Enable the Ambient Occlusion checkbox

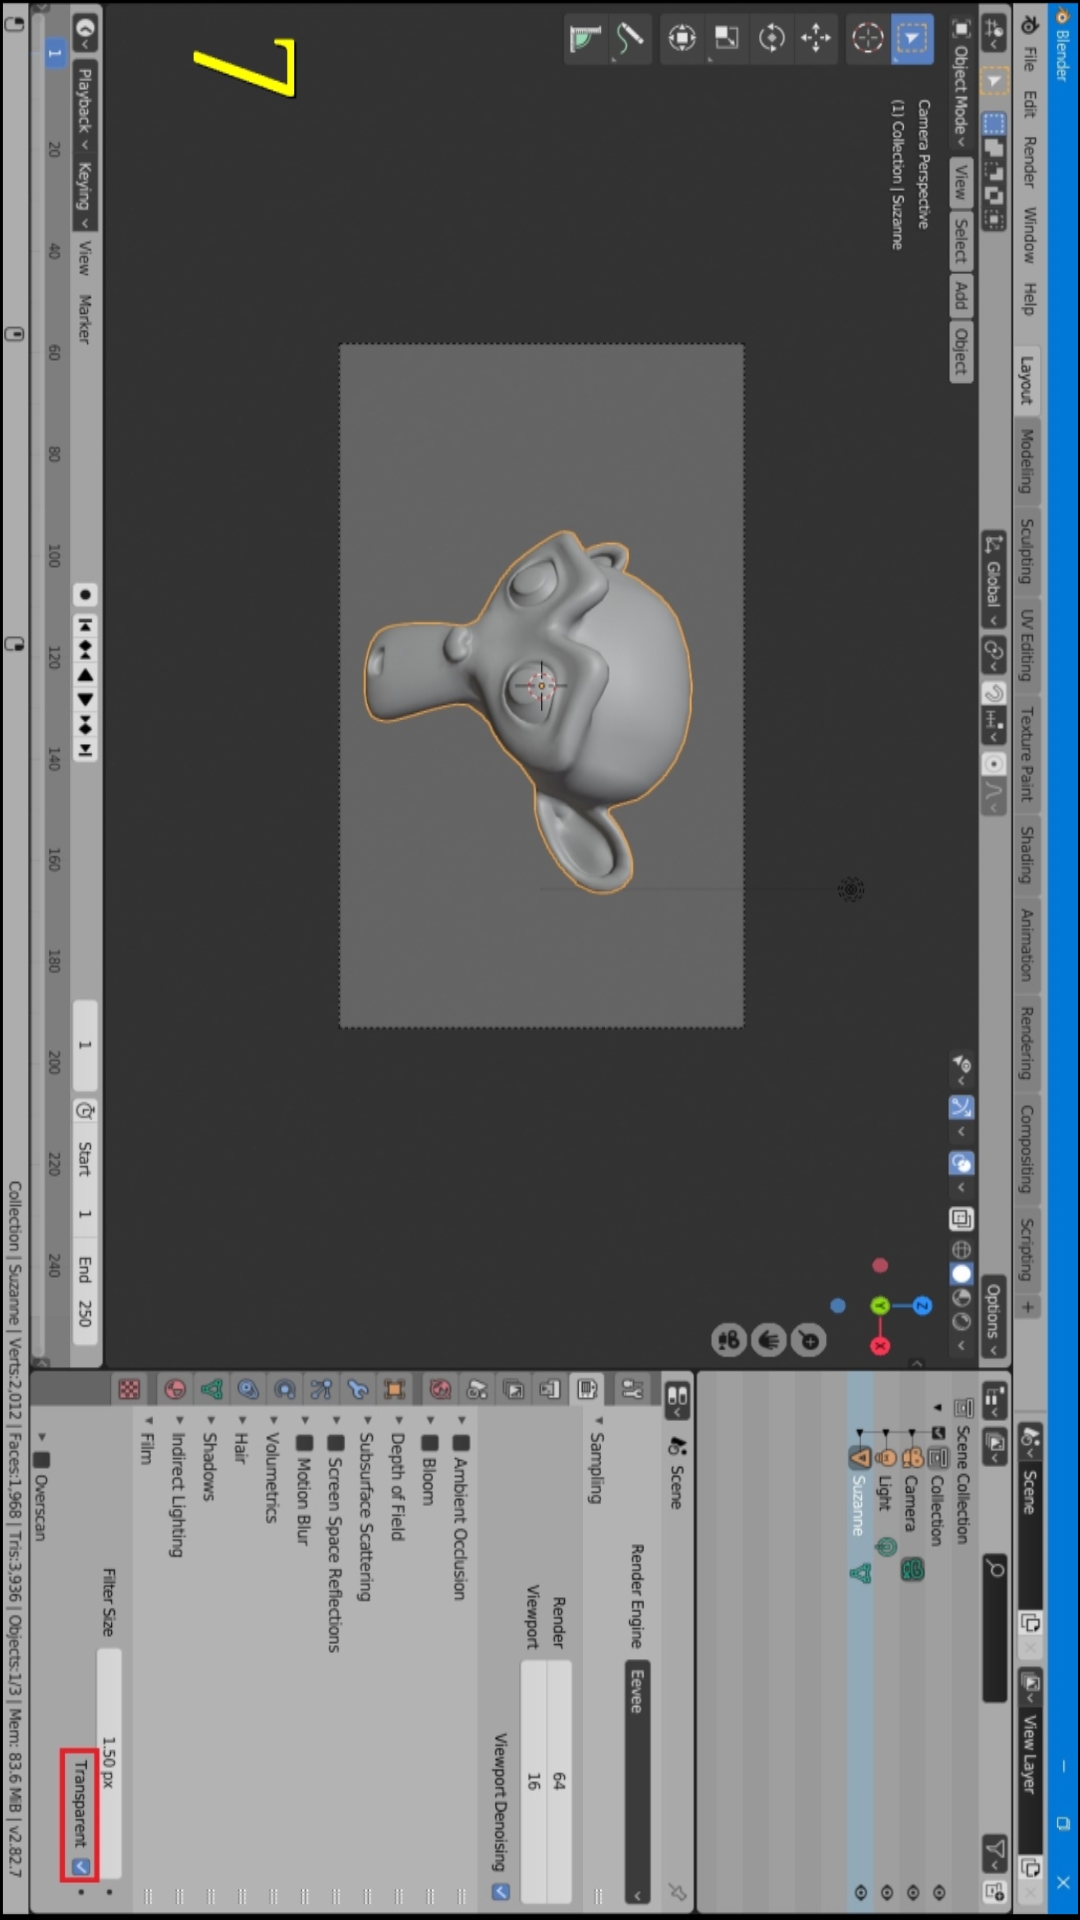point(461,1442)
